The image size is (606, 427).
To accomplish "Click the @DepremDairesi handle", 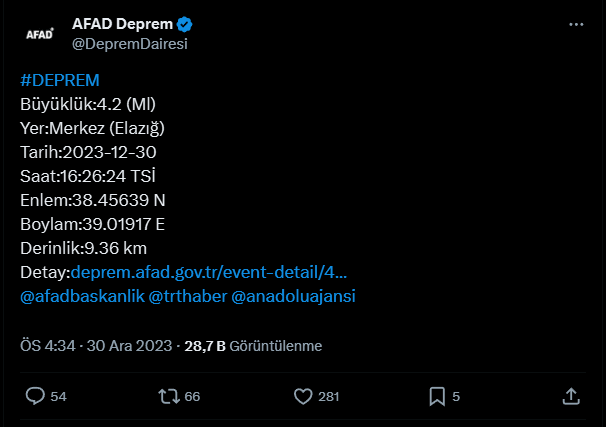I will [x=130, y=44].
